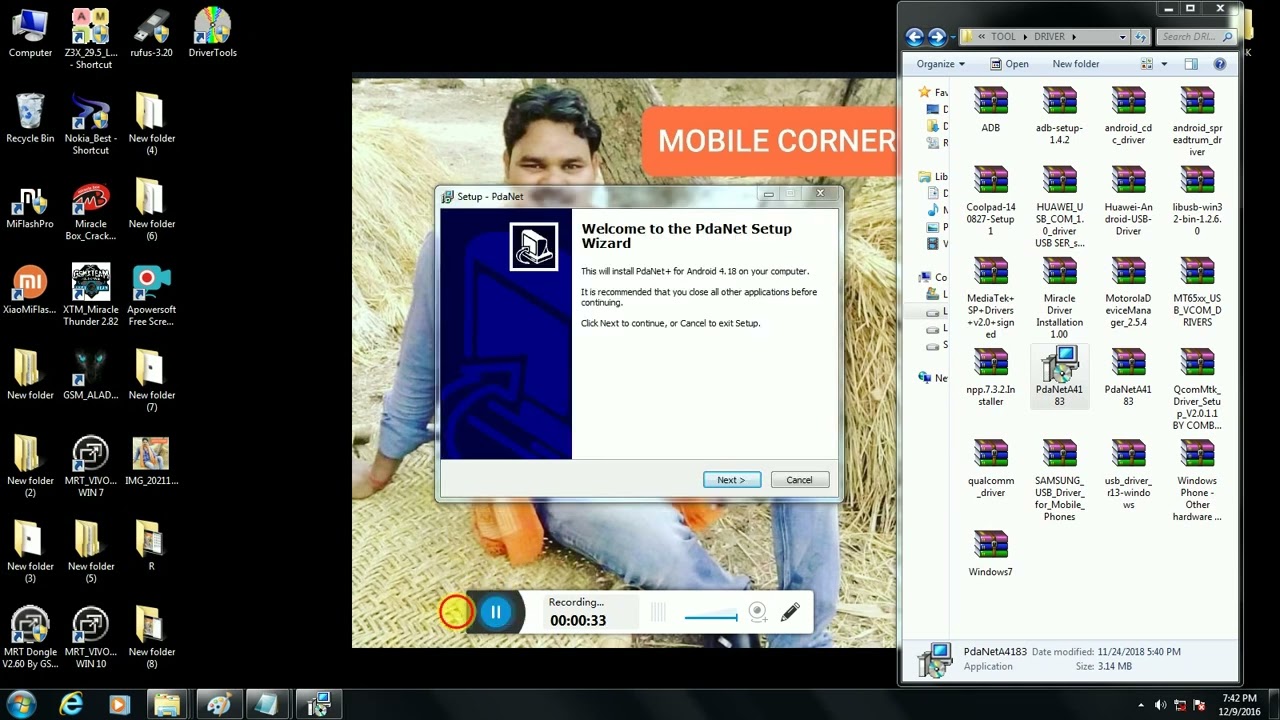Pause the screen recording
This screenshot has width=1280, height=720.
click(496, 612)
